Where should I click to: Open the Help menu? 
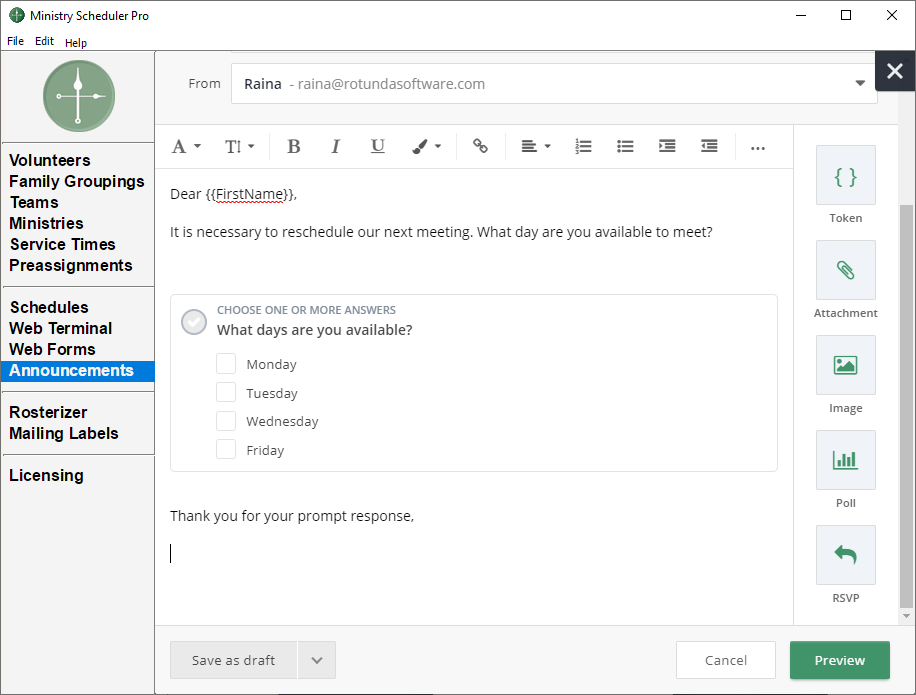76,43
